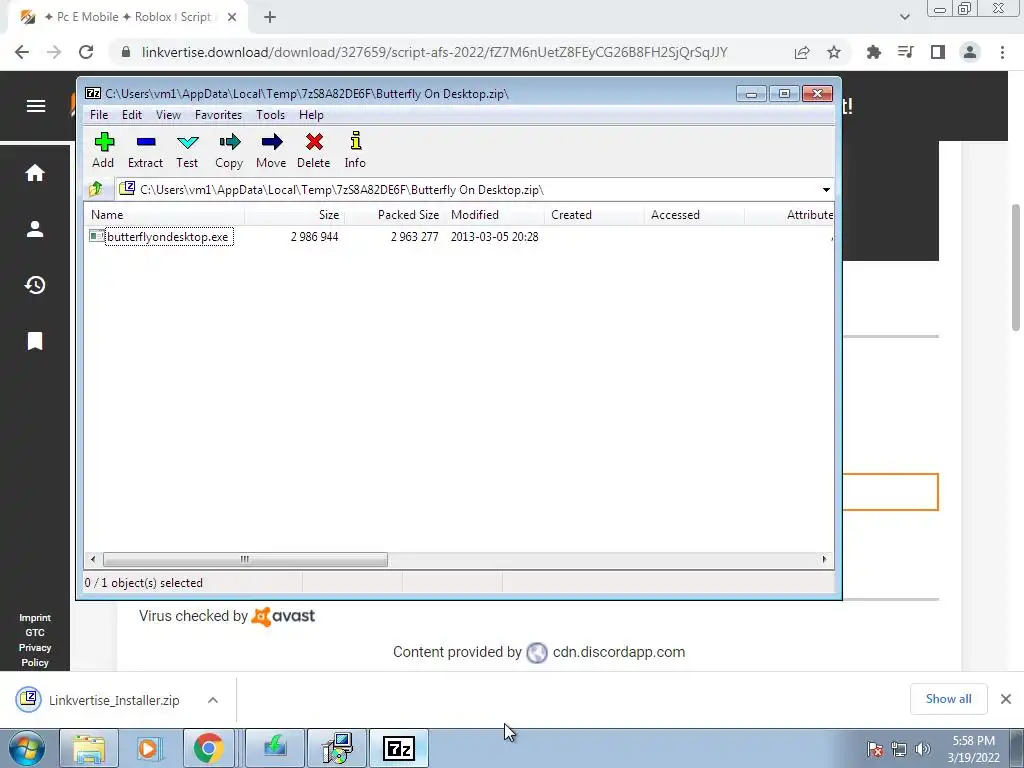Sort by the Size column header
This screenshot has height=768, width=1024.
click(x=295, y=215)
